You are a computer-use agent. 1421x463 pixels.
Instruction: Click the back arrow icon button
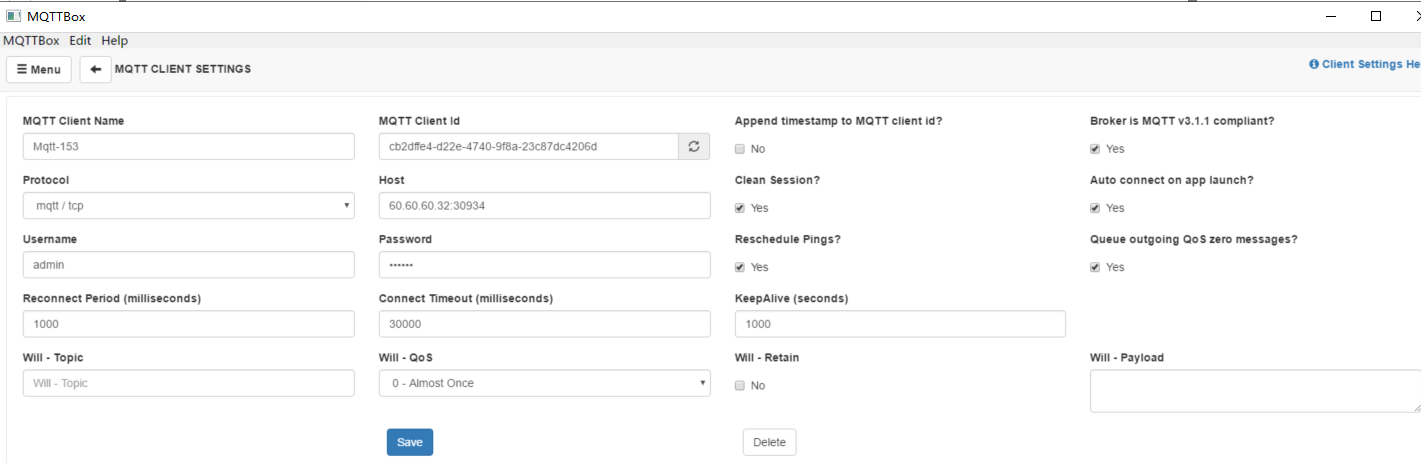pos(95,70)
